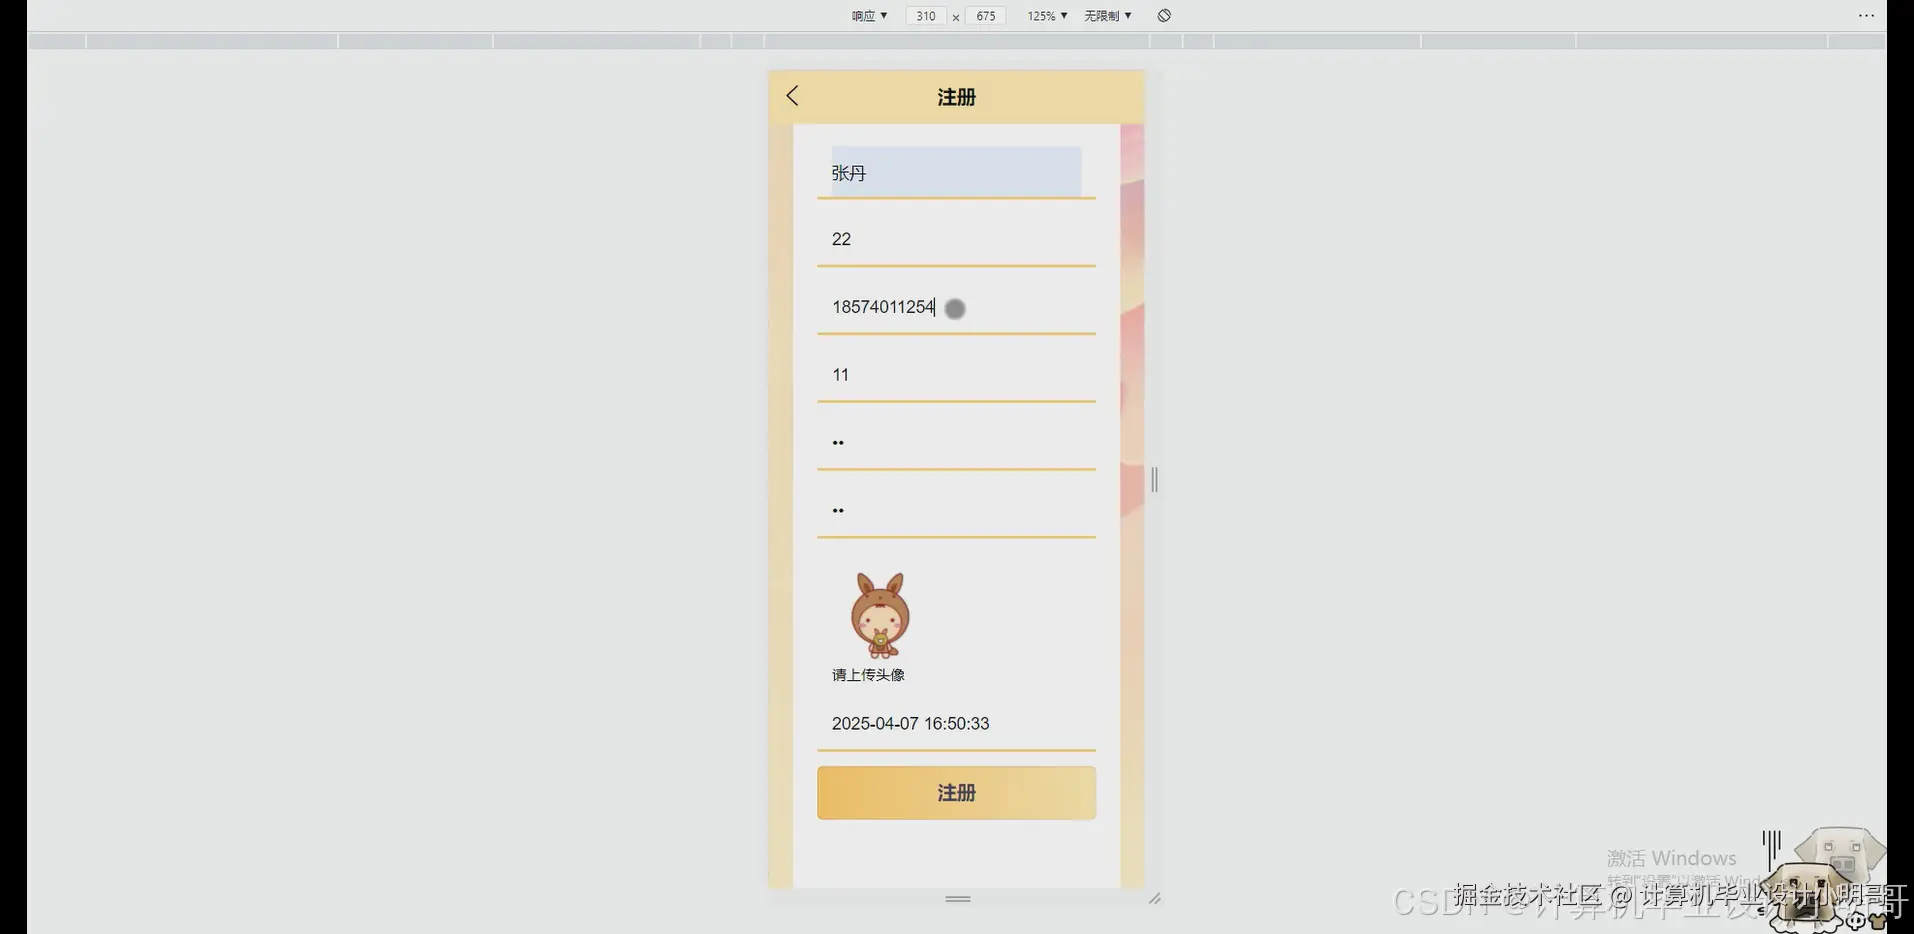Select the name field showing 张丹

(x=955, y=171)
